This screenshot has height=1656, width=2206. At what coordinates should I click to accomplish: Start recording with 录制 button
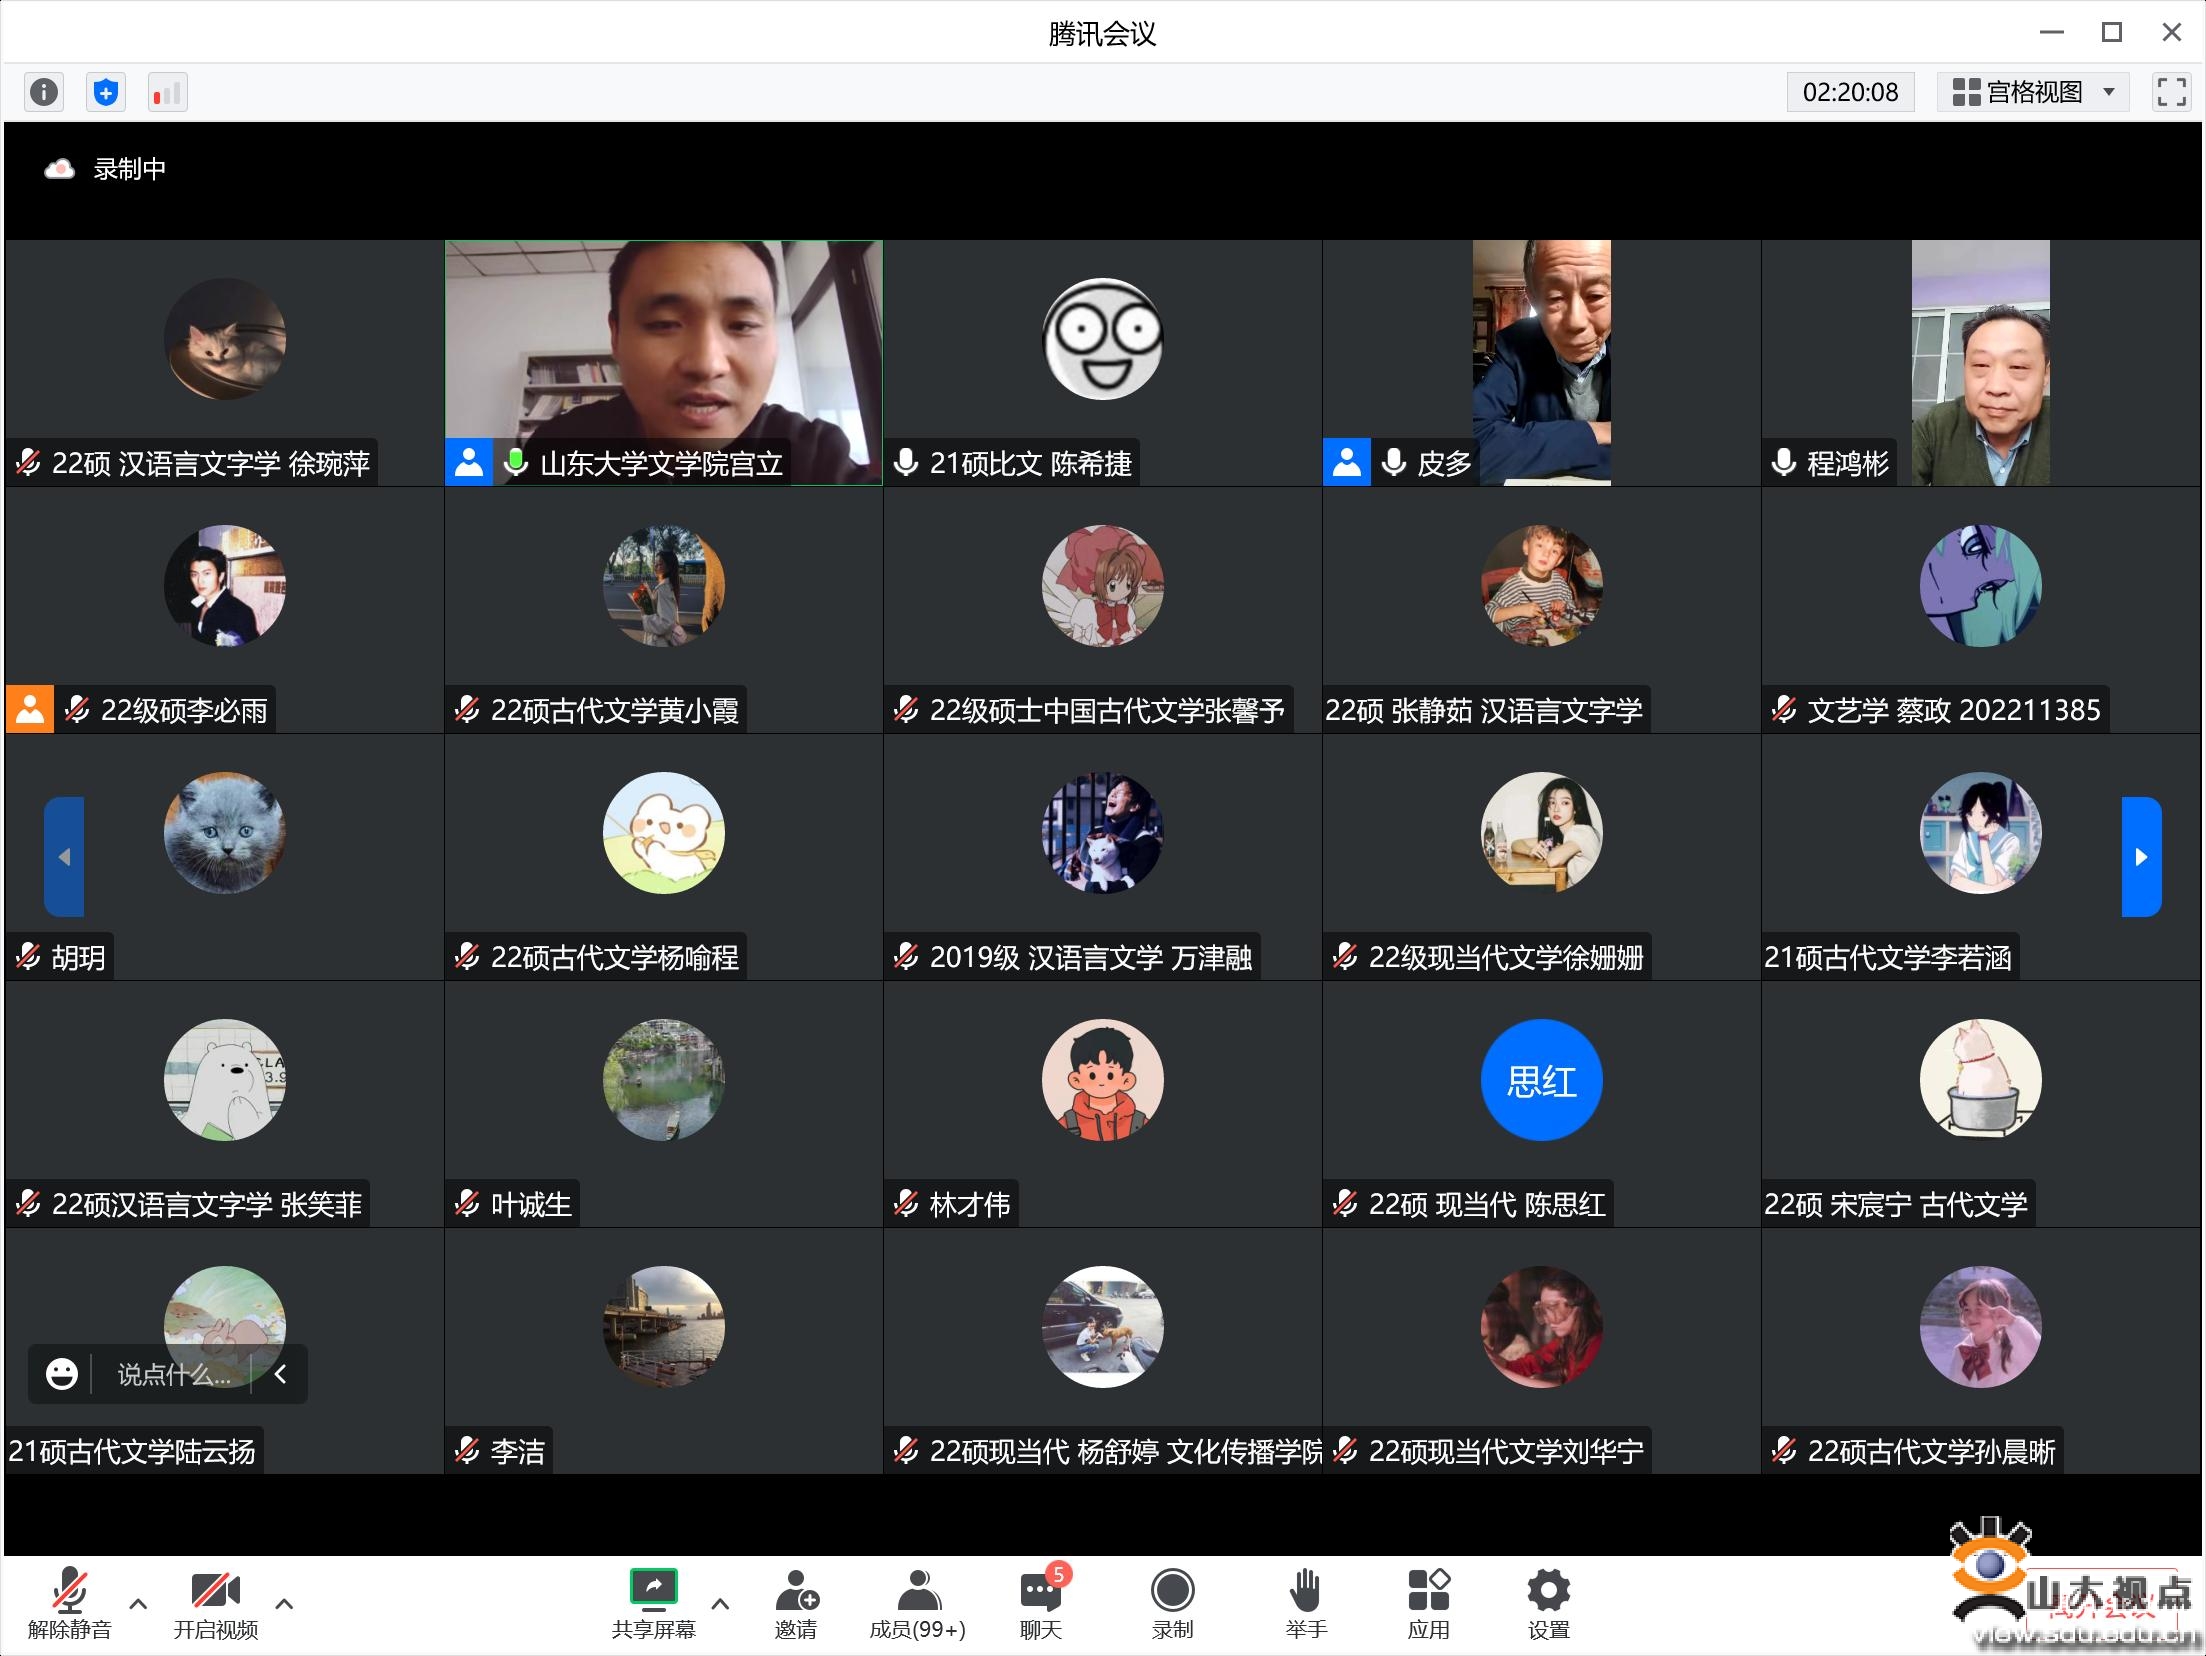[x=1172, y=1603]
